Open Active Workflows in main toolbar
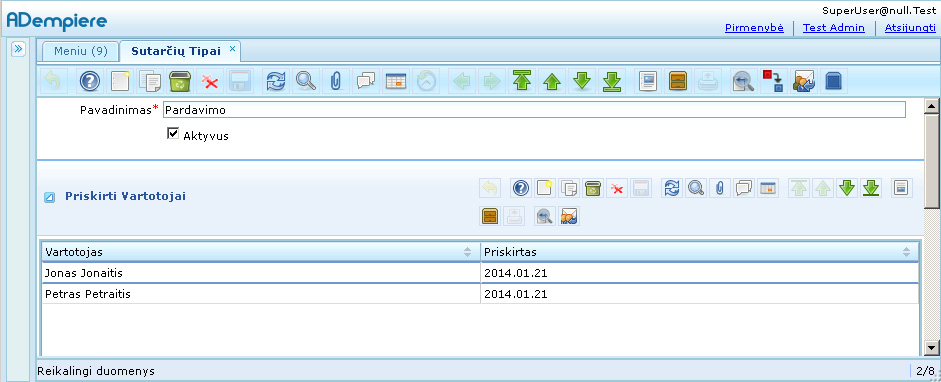The width and height of the screenshot is (941, 382). tap(773, 81)
